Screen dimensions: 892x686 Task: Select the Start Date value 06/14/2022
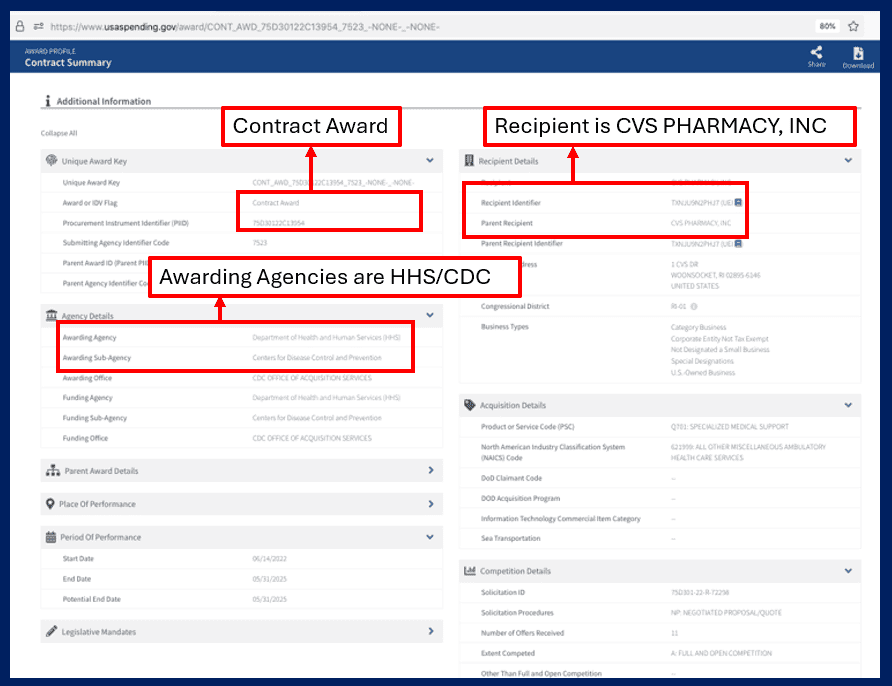coord(270,559)
